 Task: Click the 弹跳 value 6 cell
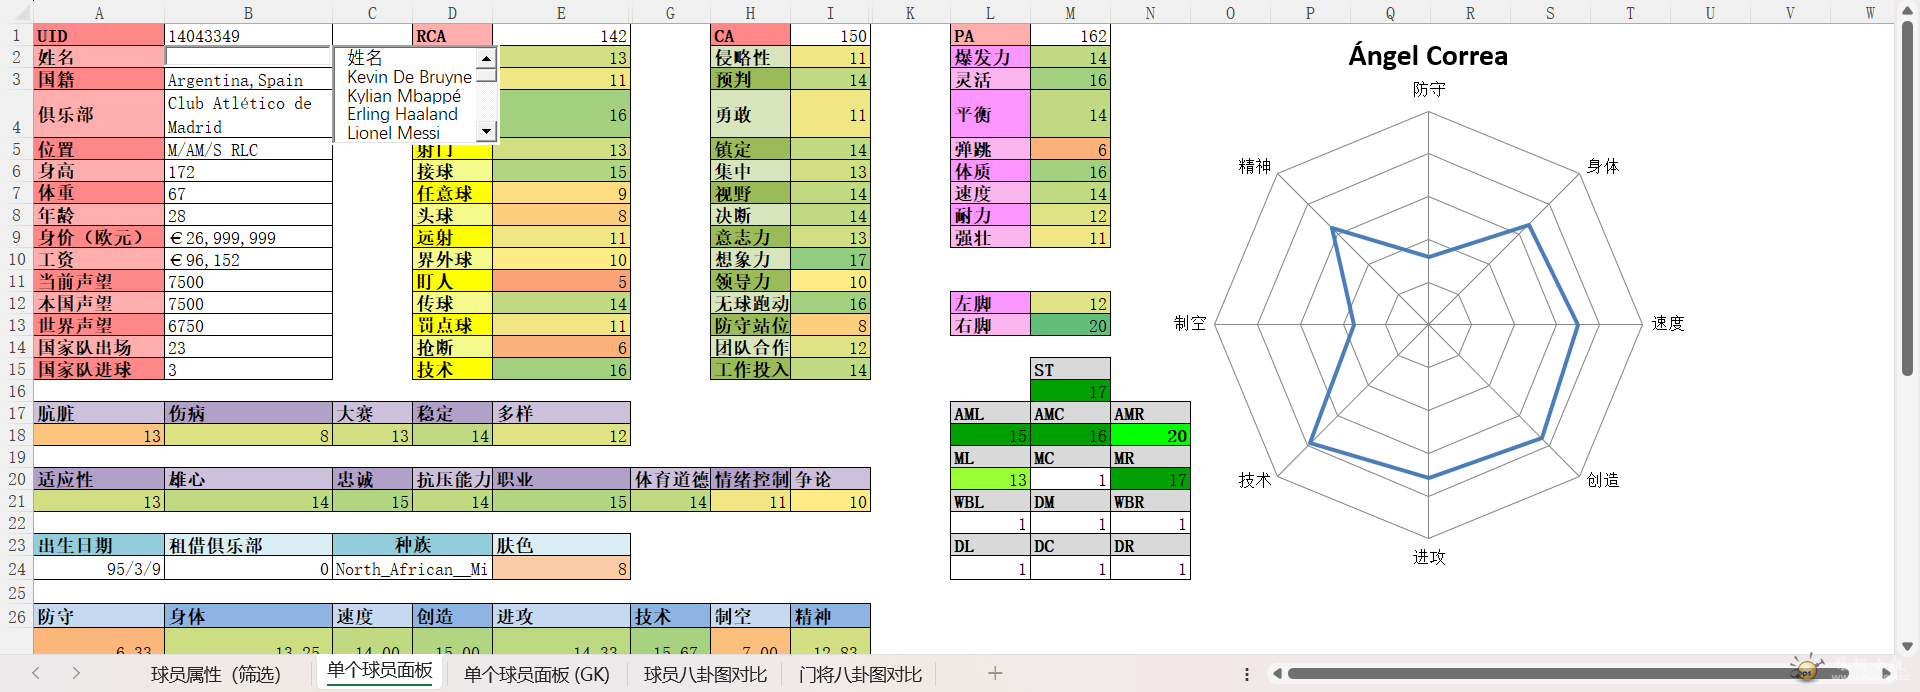[x=1070, y=149]
